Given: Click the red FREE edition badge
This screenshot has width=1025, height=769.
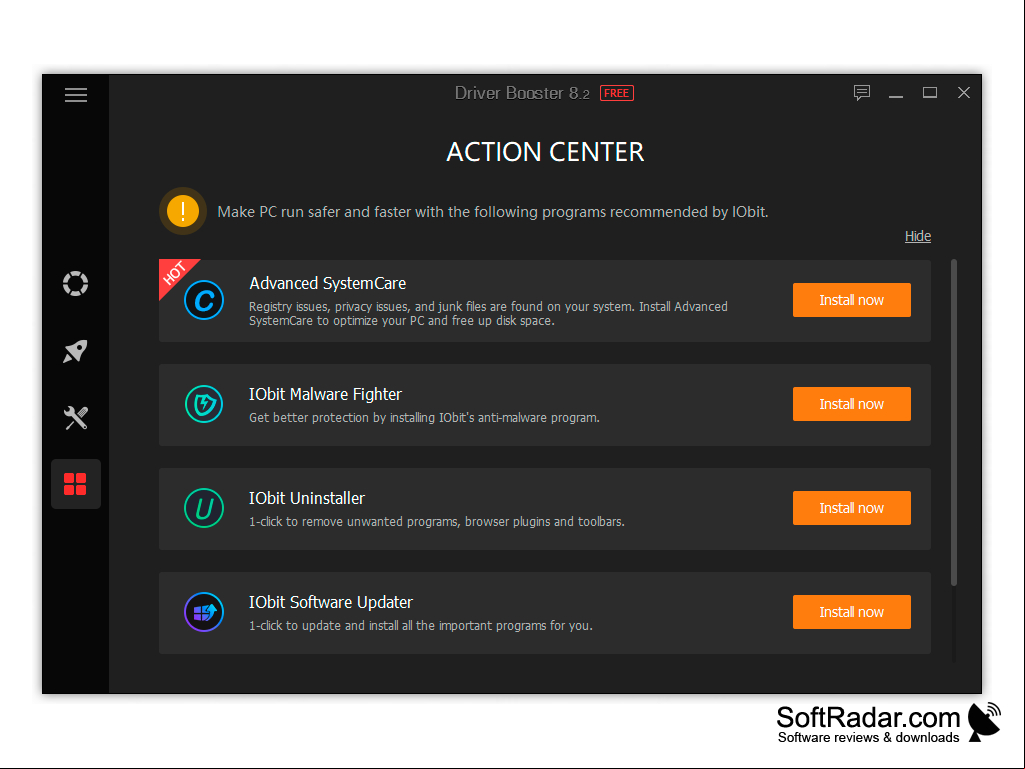Looking at the screenshot, I should coord(616,94).
